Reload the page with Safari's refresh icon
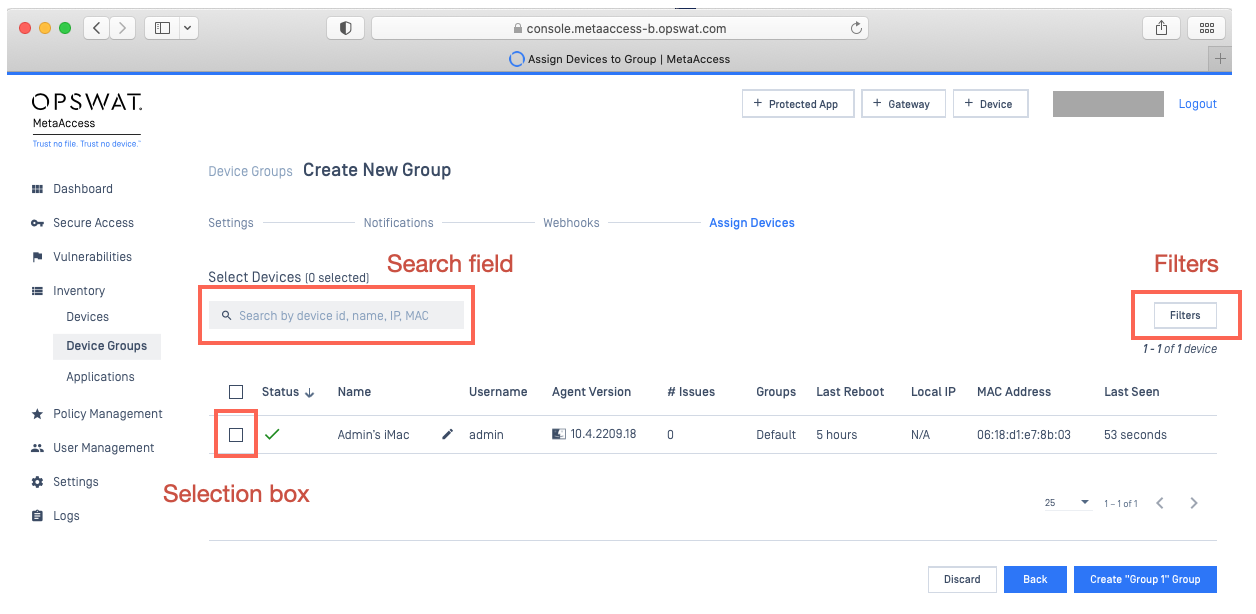 856,29
